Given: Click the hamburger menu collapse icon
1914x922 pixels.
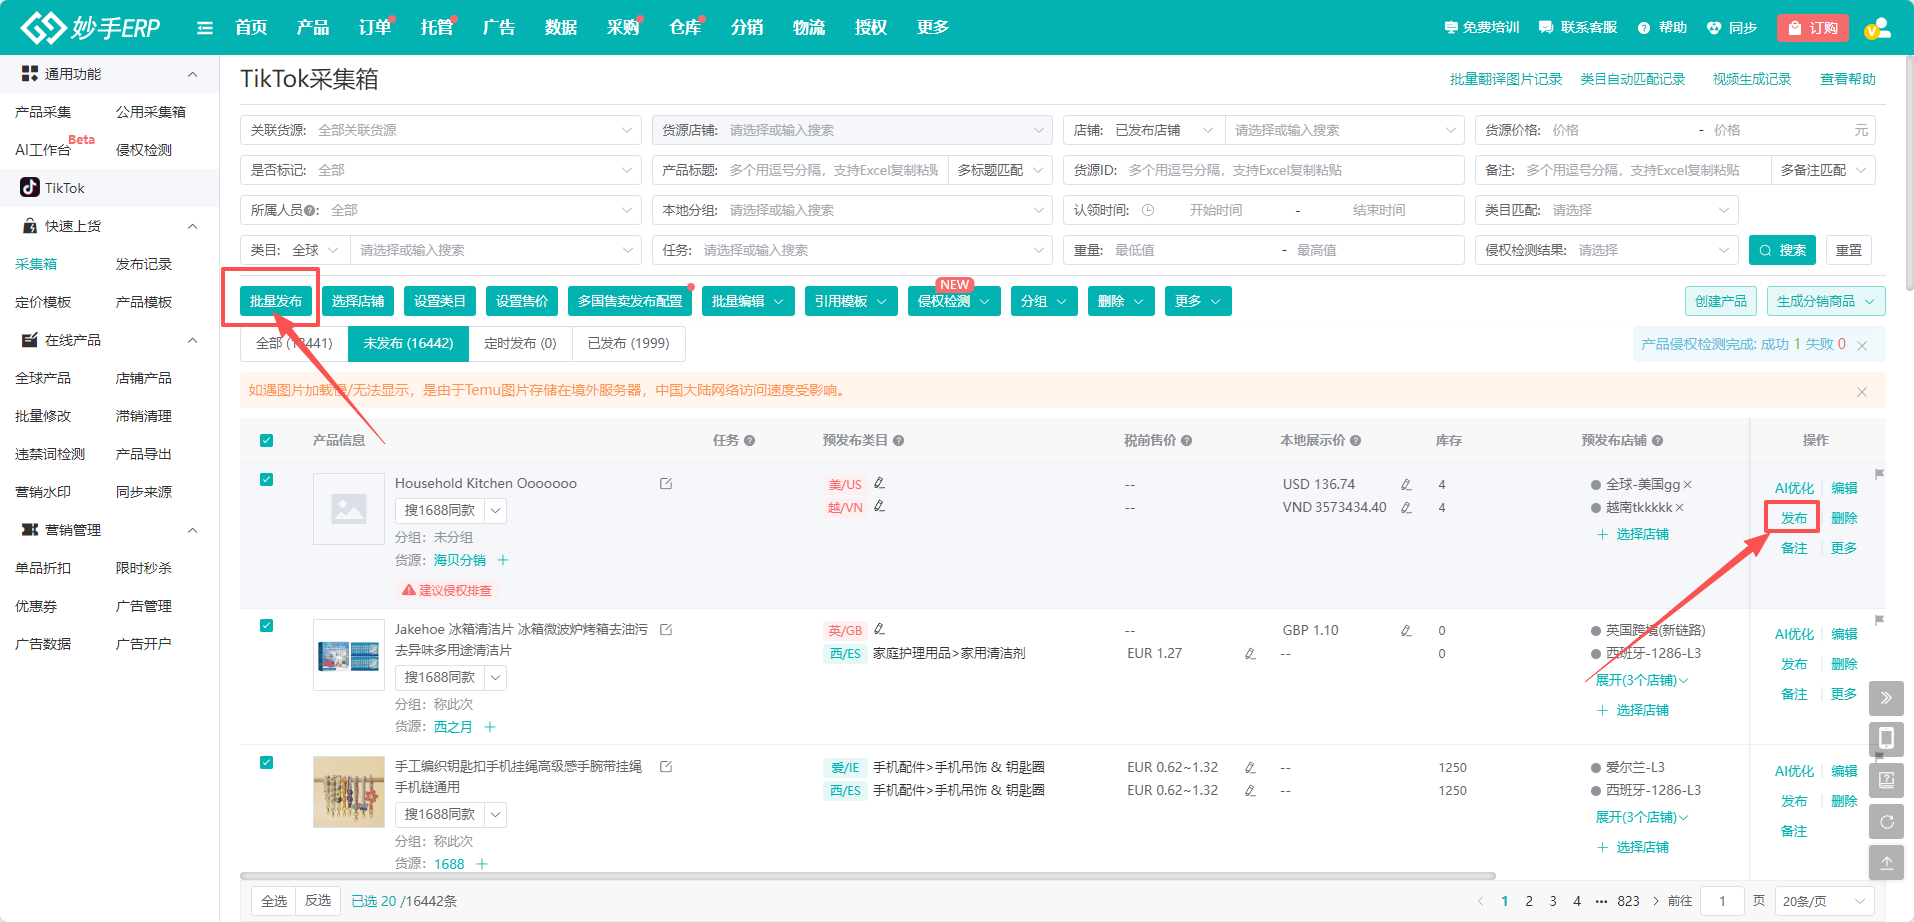Looking at the screenshot, I should [x=205, y=28].
